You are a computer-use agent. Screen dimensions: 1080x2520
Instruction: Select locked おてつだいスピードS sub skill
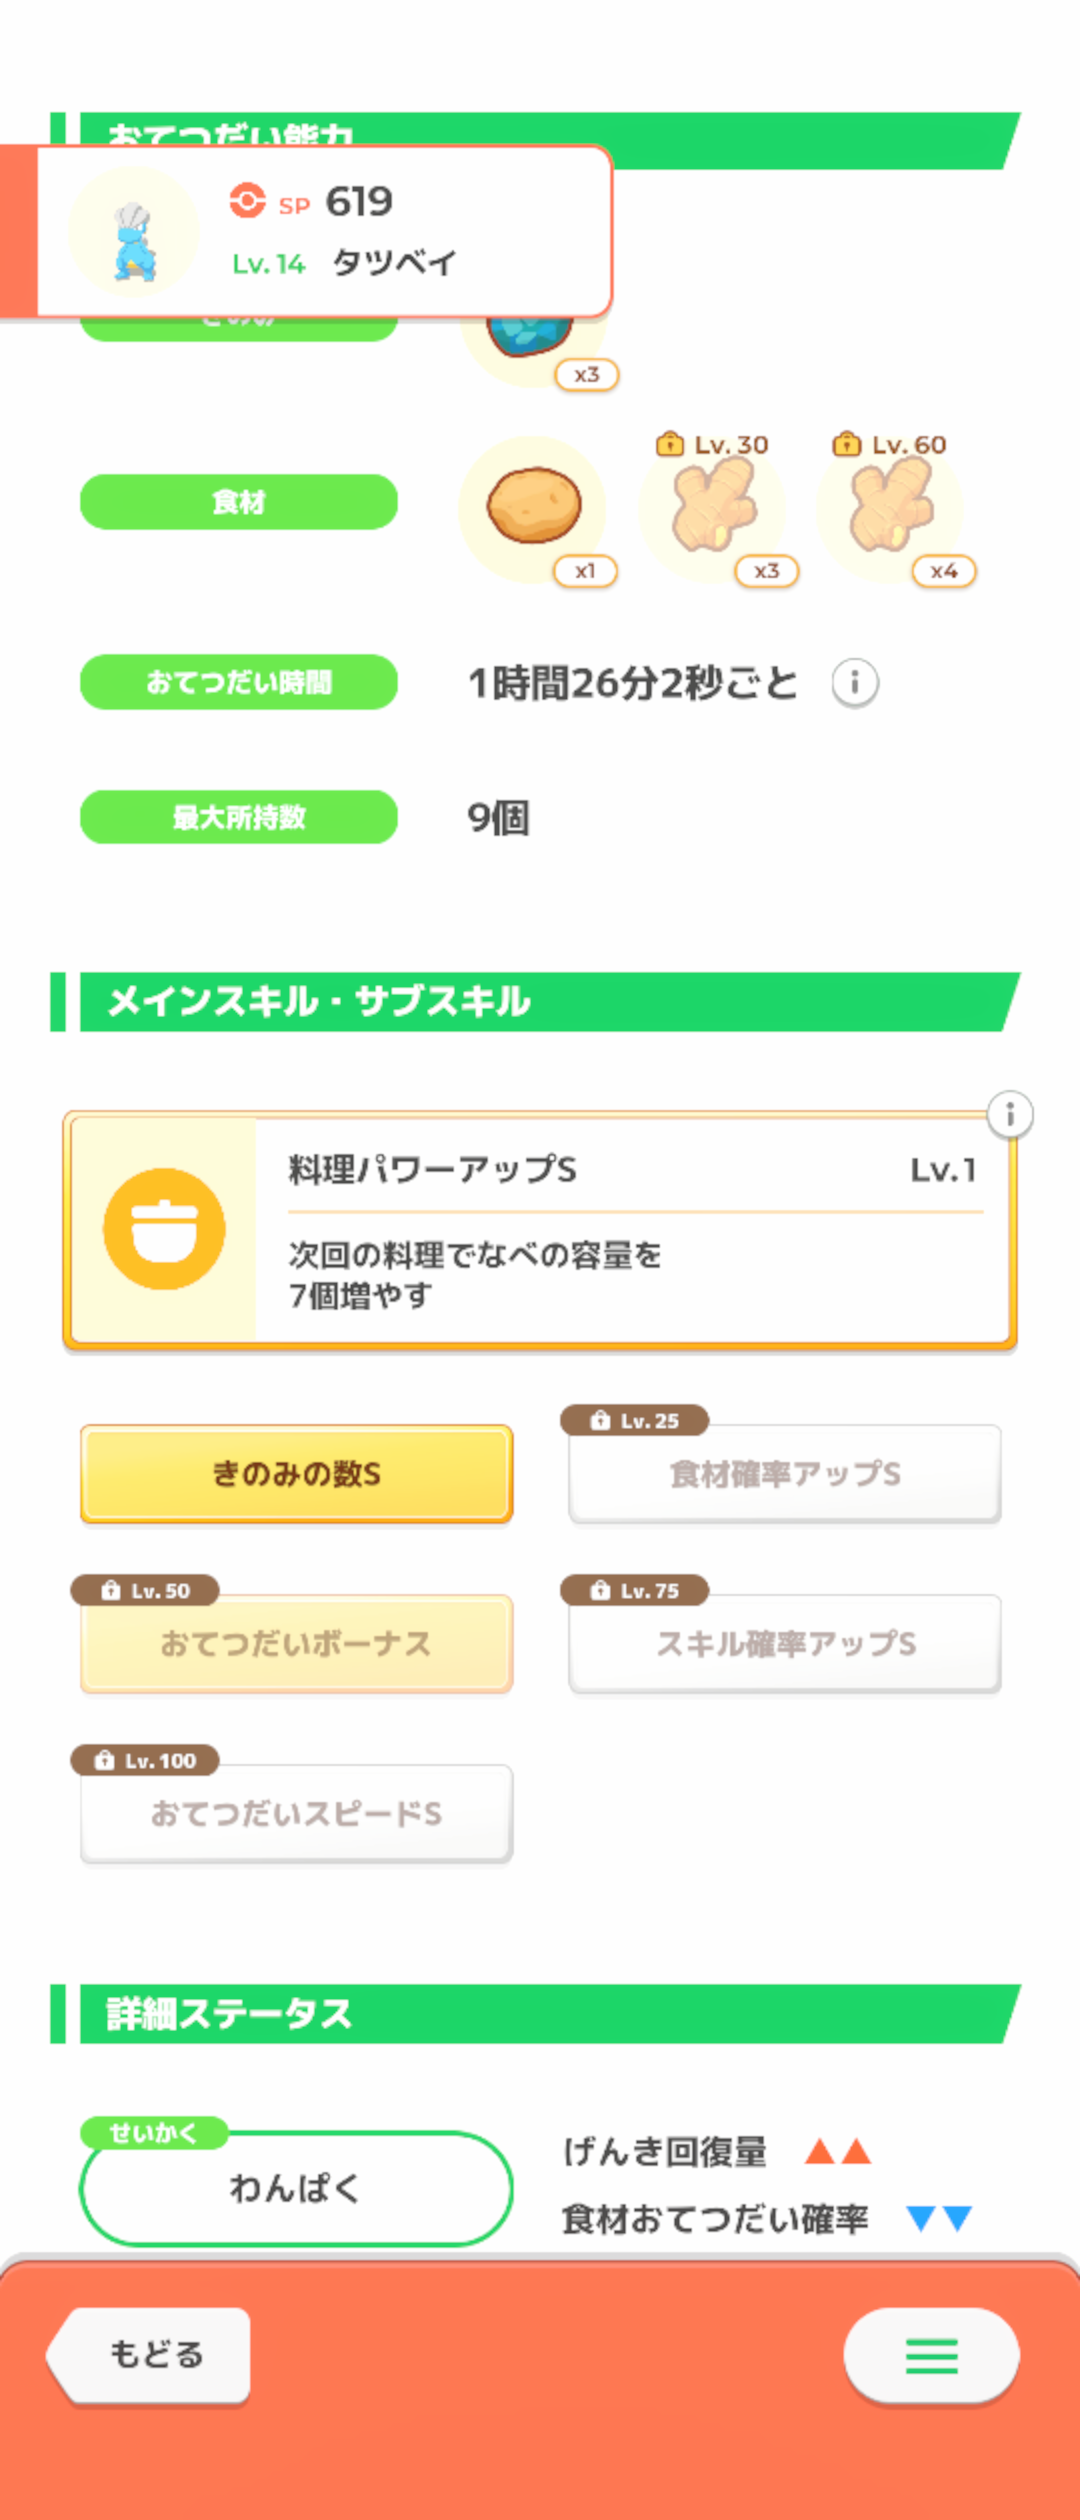[x=297, y=1814]
